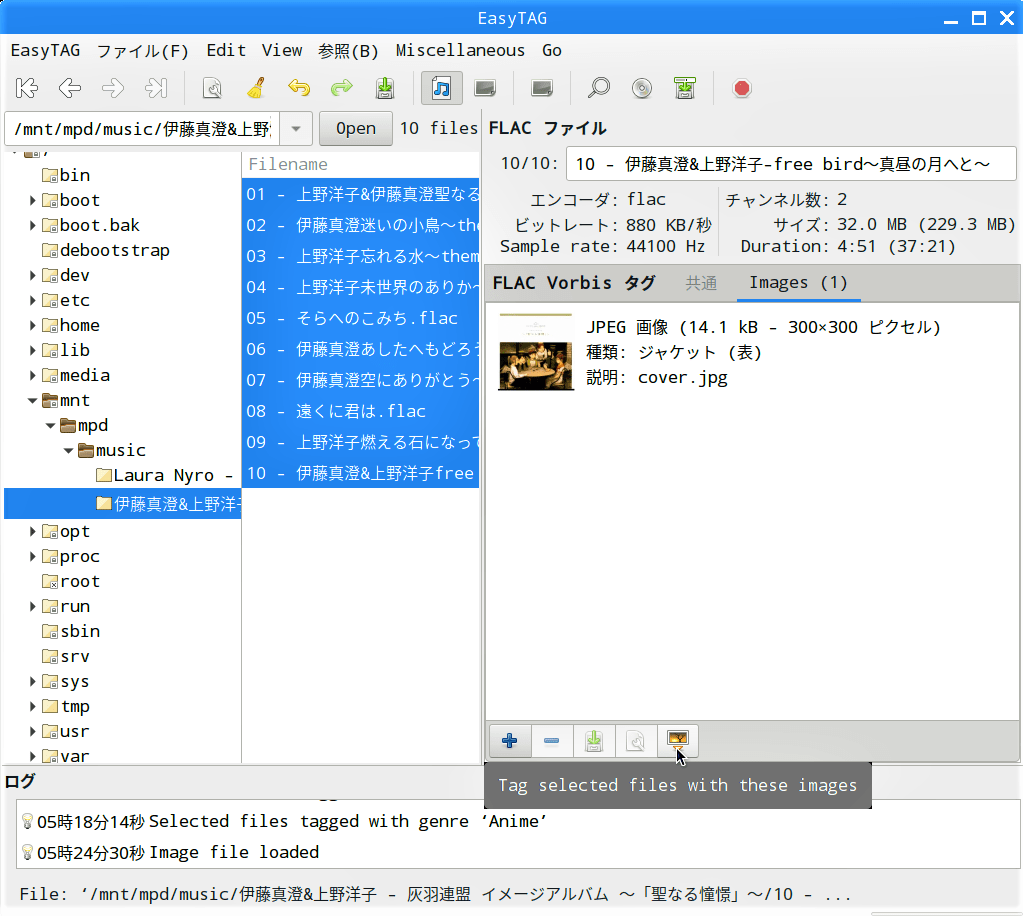
Task: Select the debootstrap folder
Action: [106, 251]
